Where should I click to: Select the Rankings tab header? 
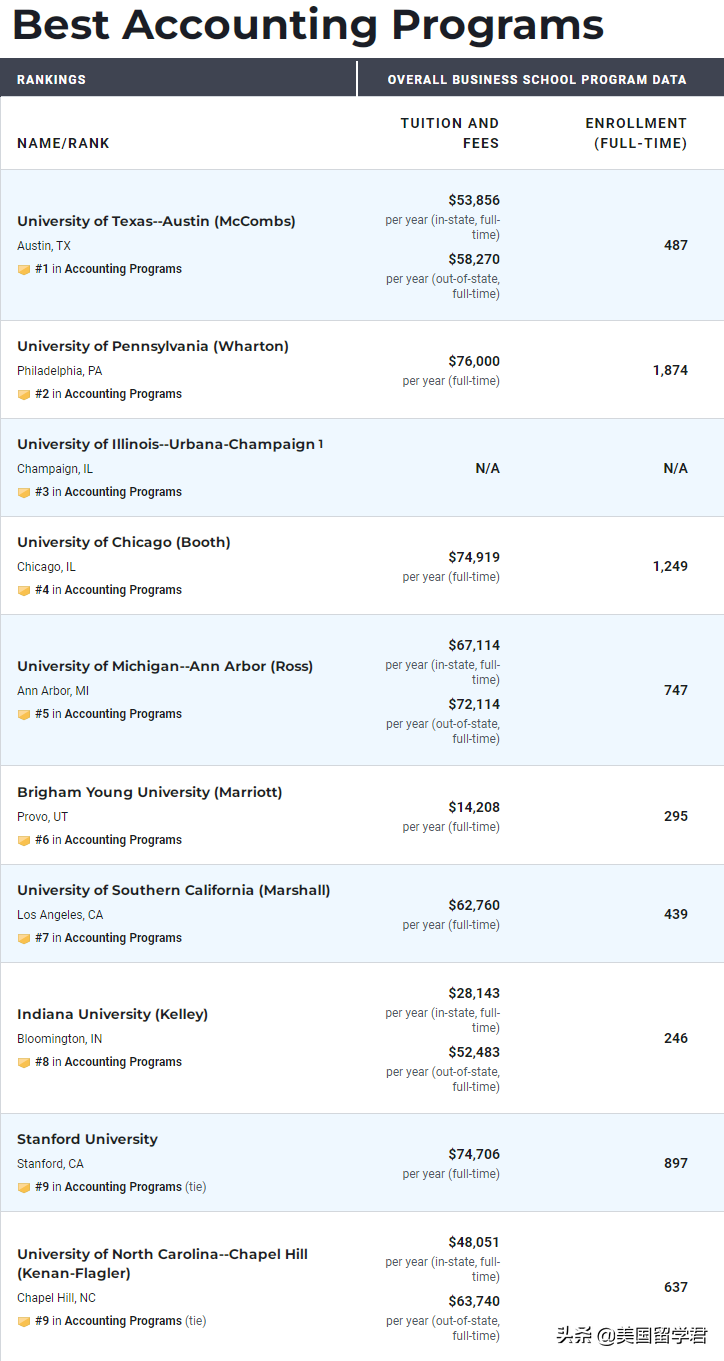52,79
